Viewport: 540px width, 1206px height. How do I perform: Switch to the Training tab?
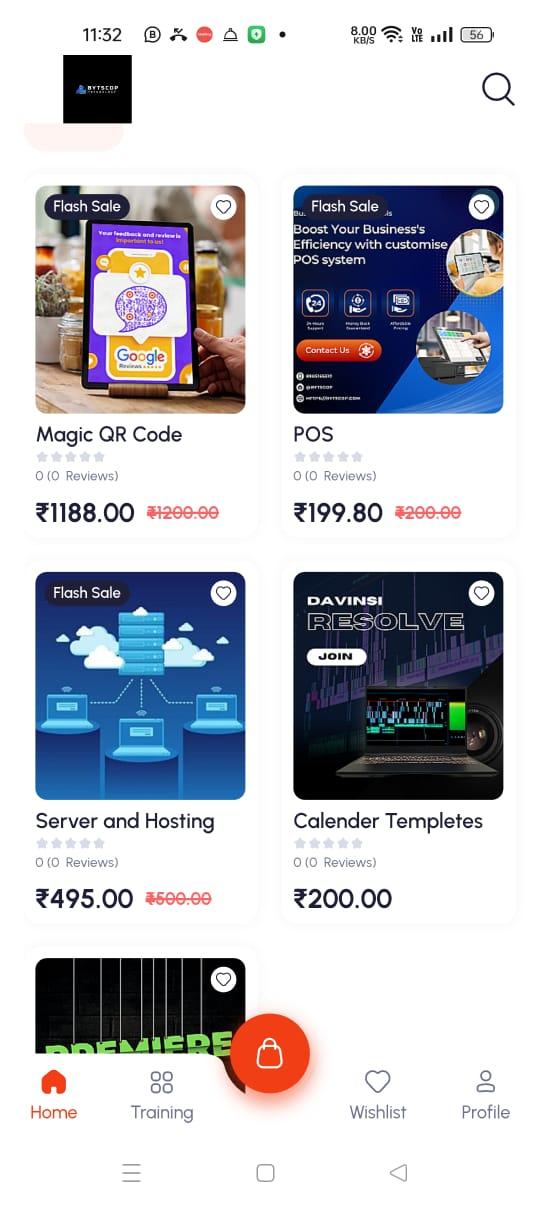point(162,1095)
